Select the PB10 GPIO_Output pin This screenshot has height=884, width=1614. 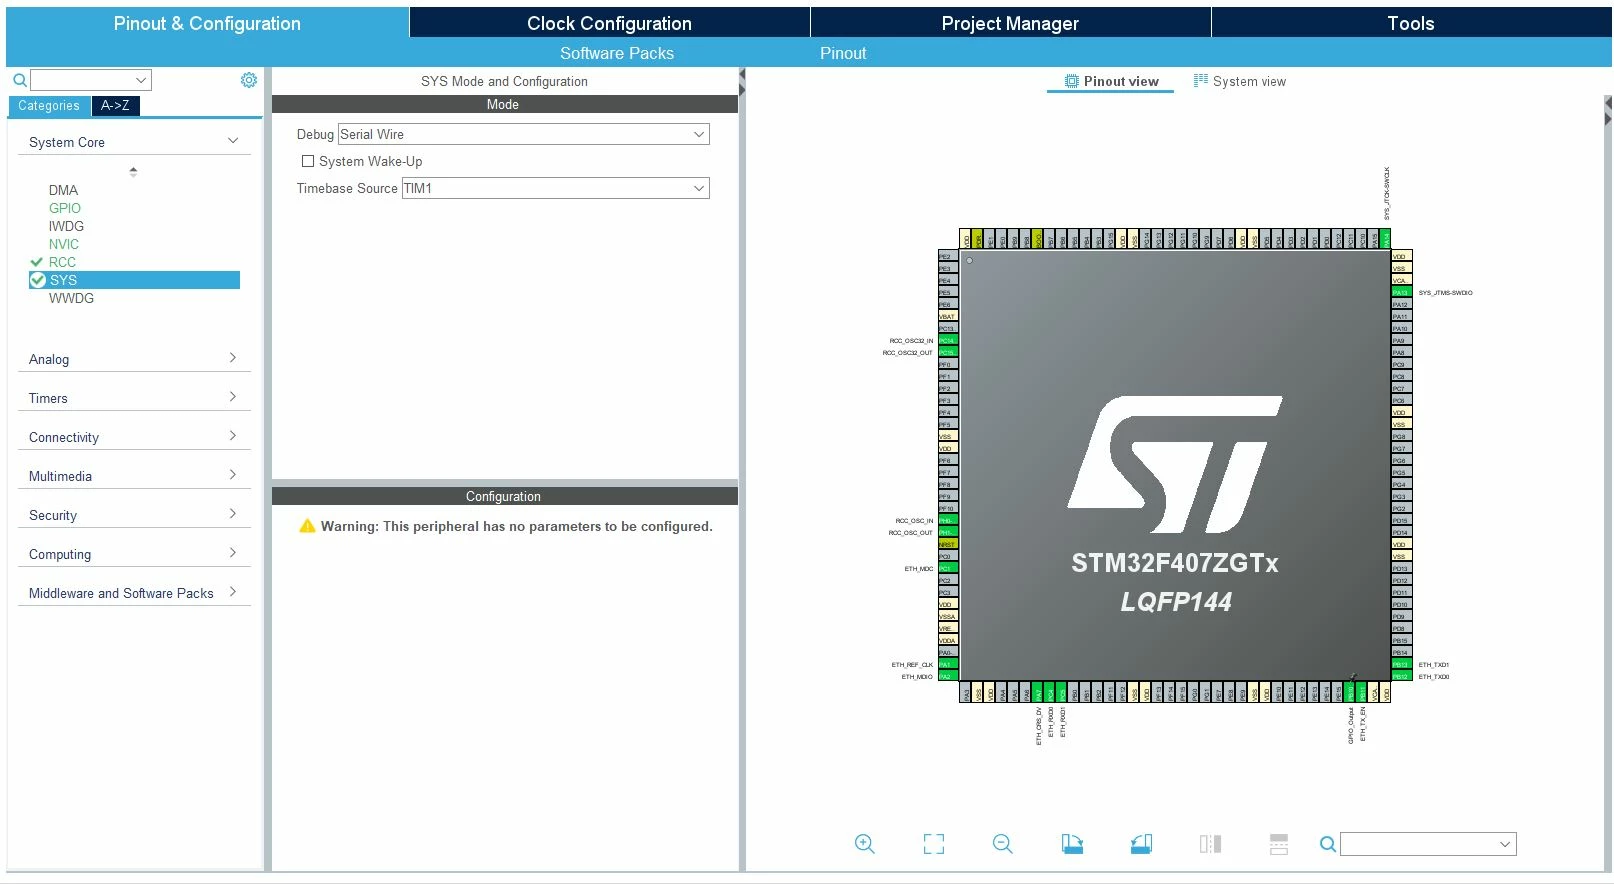(x=1350, y=693)
